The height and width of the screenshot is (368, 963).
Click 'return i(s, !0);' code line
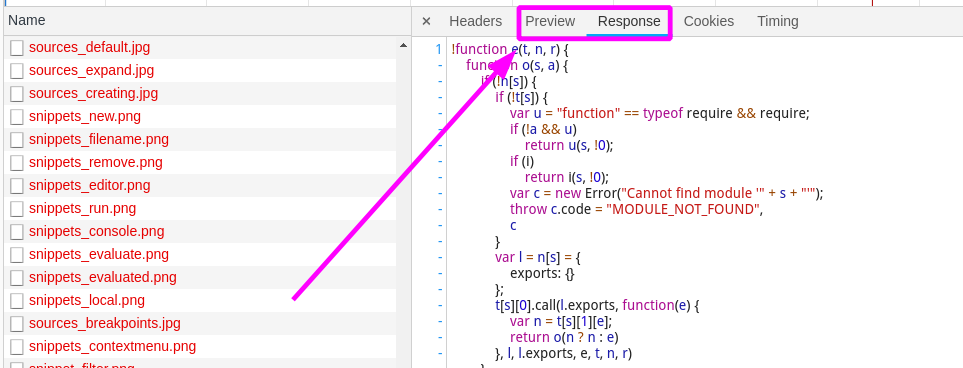567,177
